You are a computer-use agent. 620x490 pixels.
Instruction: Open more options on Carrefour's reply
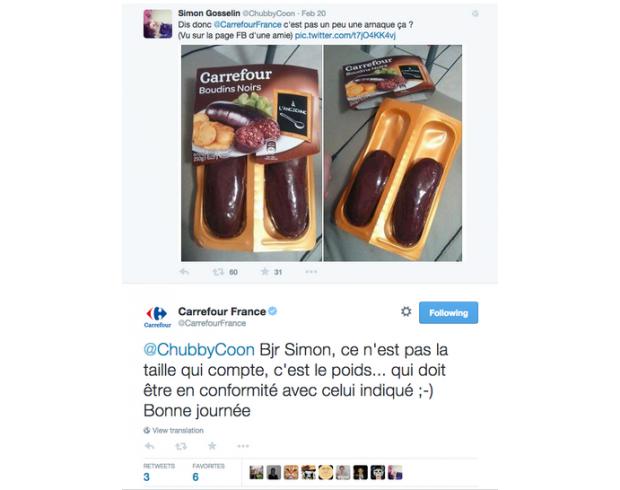click(x=243, y=446)
